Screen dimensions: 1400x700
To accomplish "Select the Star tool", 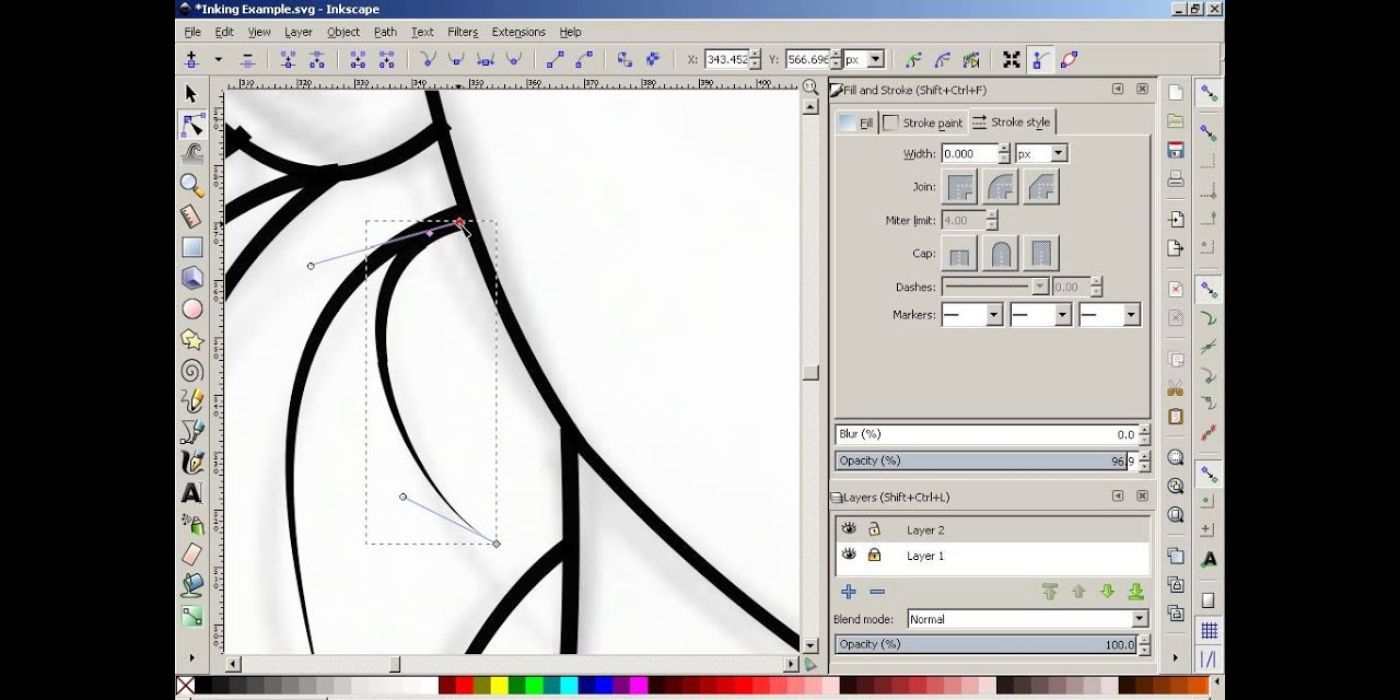I will (190, 340).
